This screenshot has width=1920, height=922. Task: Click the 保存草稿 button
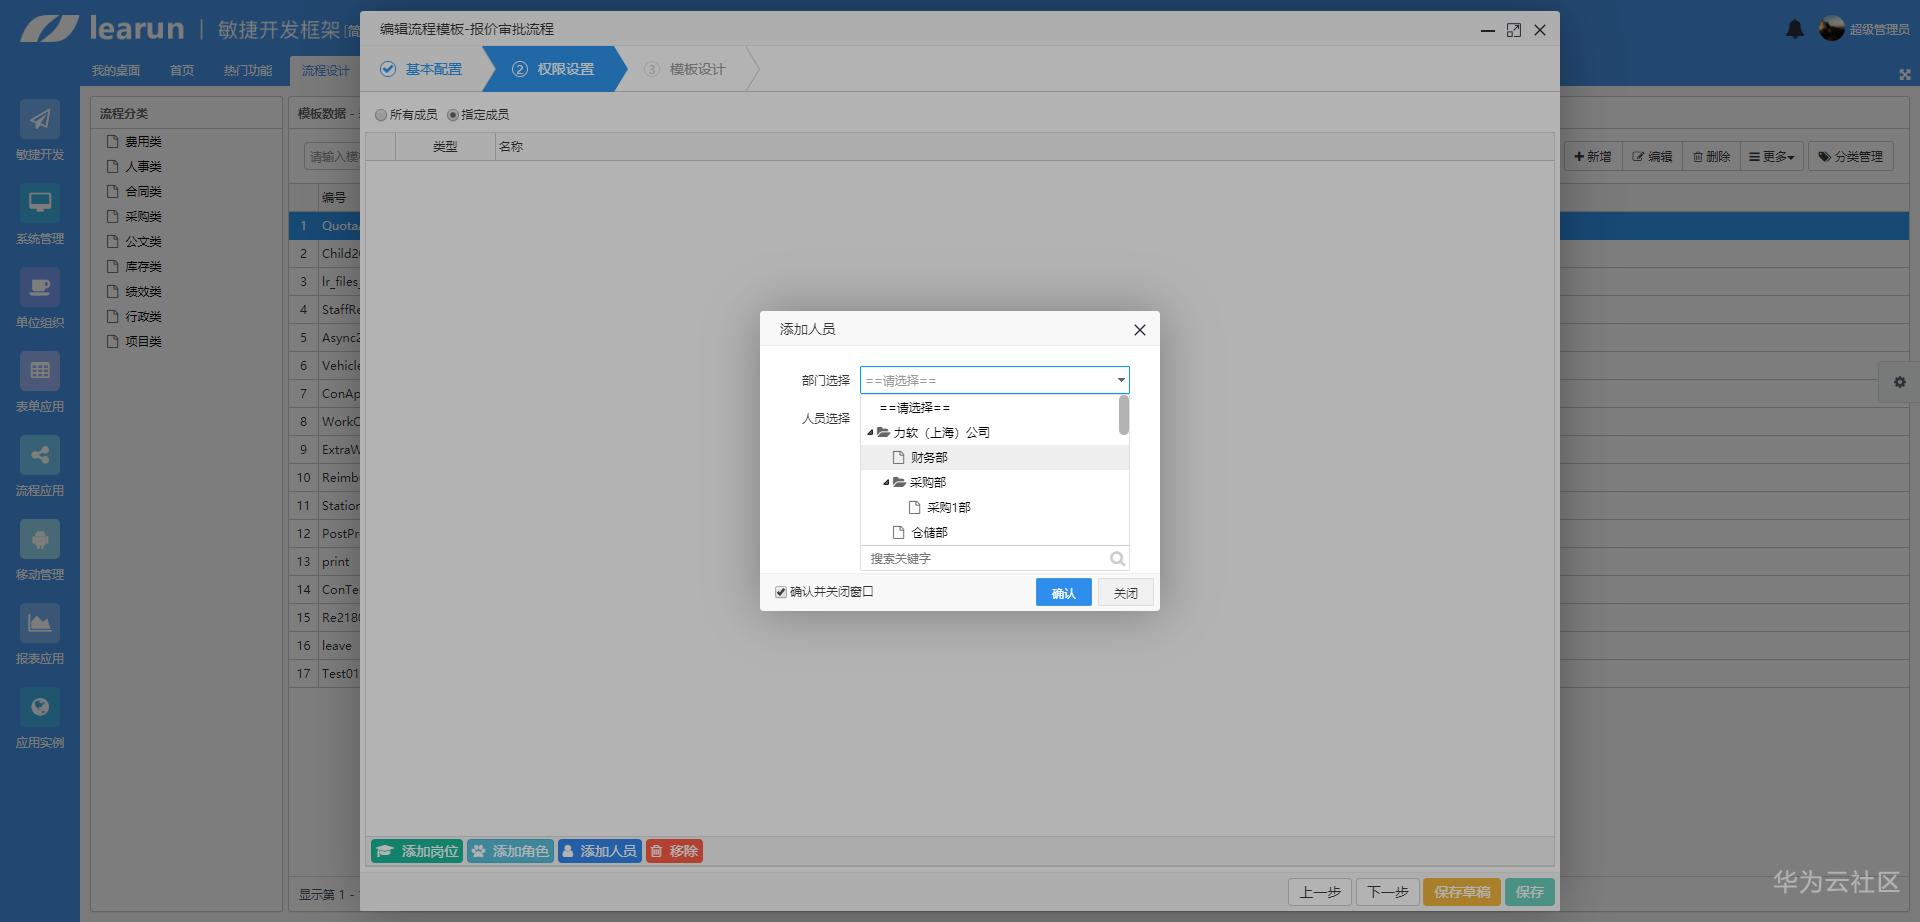(1462, 892)
